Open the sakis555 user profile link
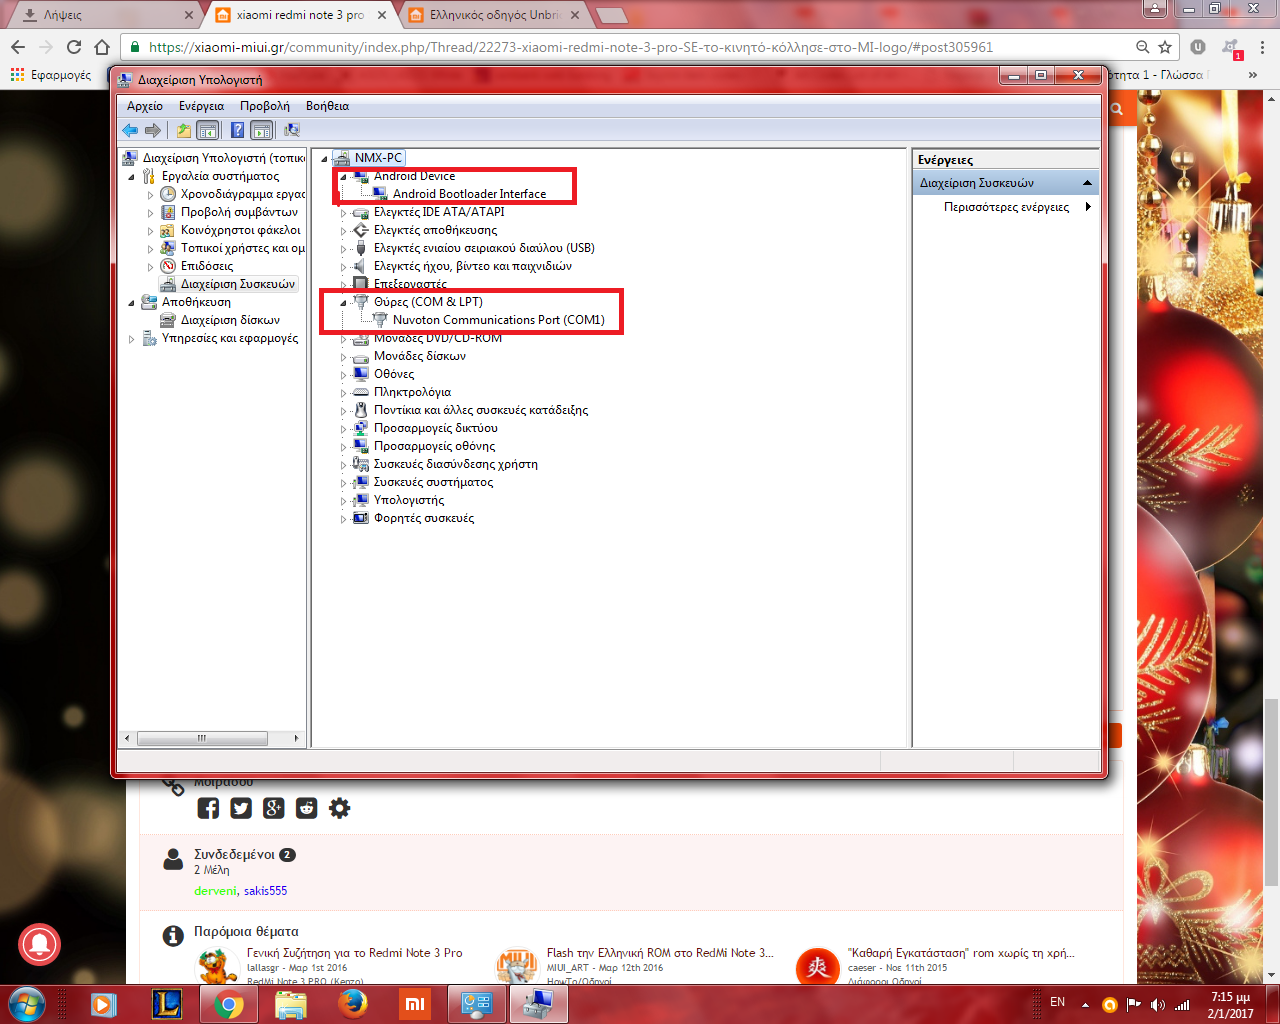This screenshot has width=1280, height=1024. tap(265, 891)
